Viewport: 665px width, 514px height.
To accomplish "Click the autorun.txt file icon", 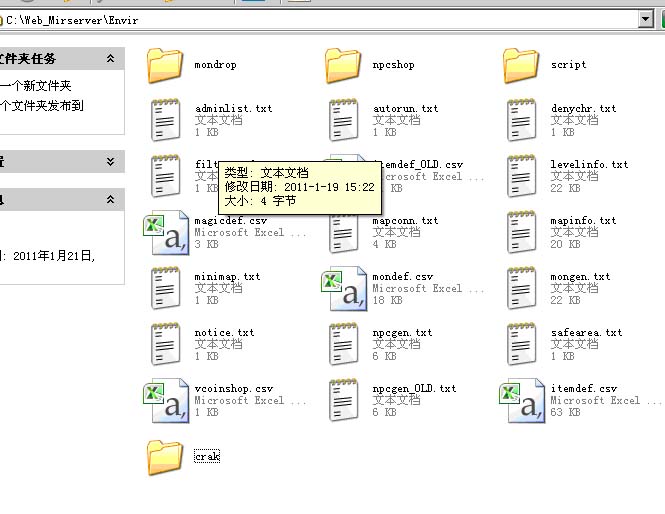I will [x=344, y=120].
